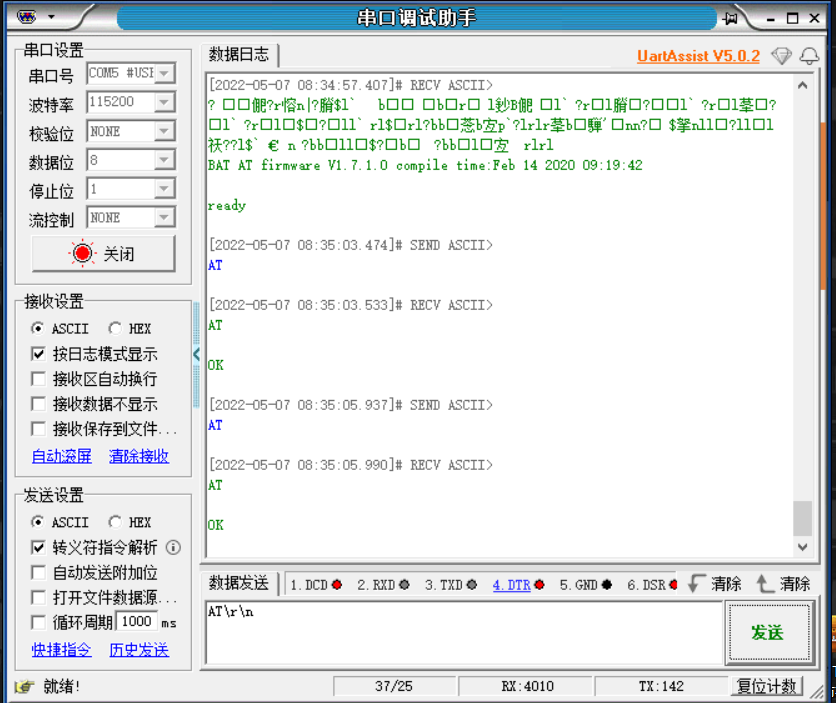The width and height of the screenshot is (836, 703).
Task: Click the 'ready' line in the log
Action: click(227, 206)
